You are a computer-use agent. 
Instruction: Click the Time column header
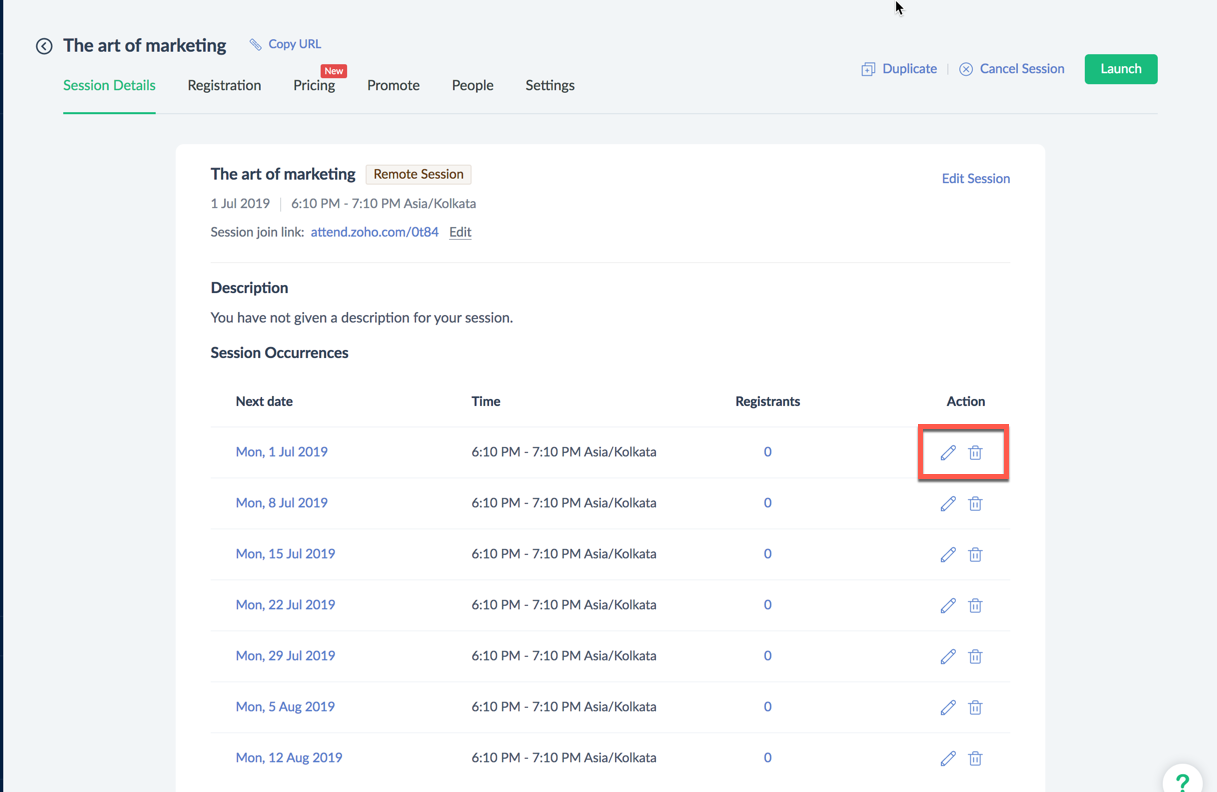(x=486, y=401)
